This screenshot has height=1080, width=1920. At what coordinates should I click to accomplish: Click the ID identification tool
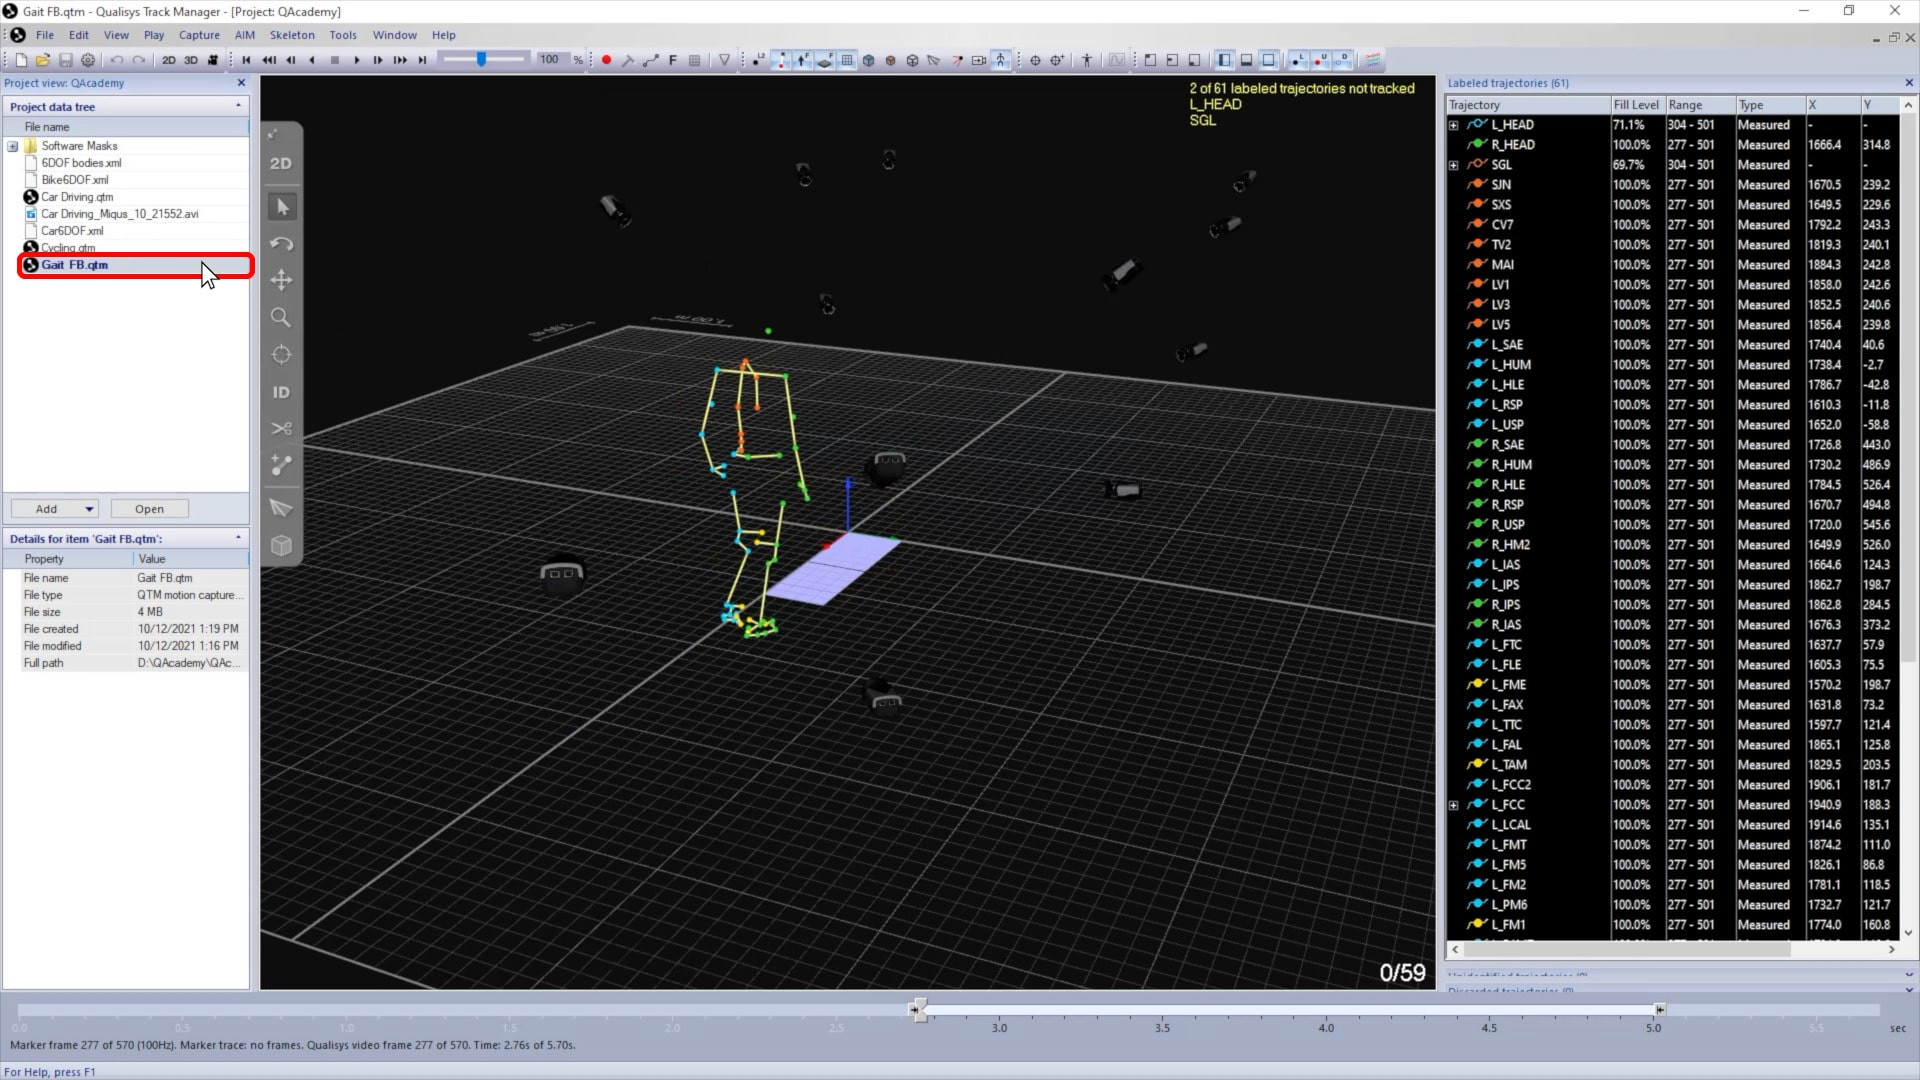tap(281, 393)
